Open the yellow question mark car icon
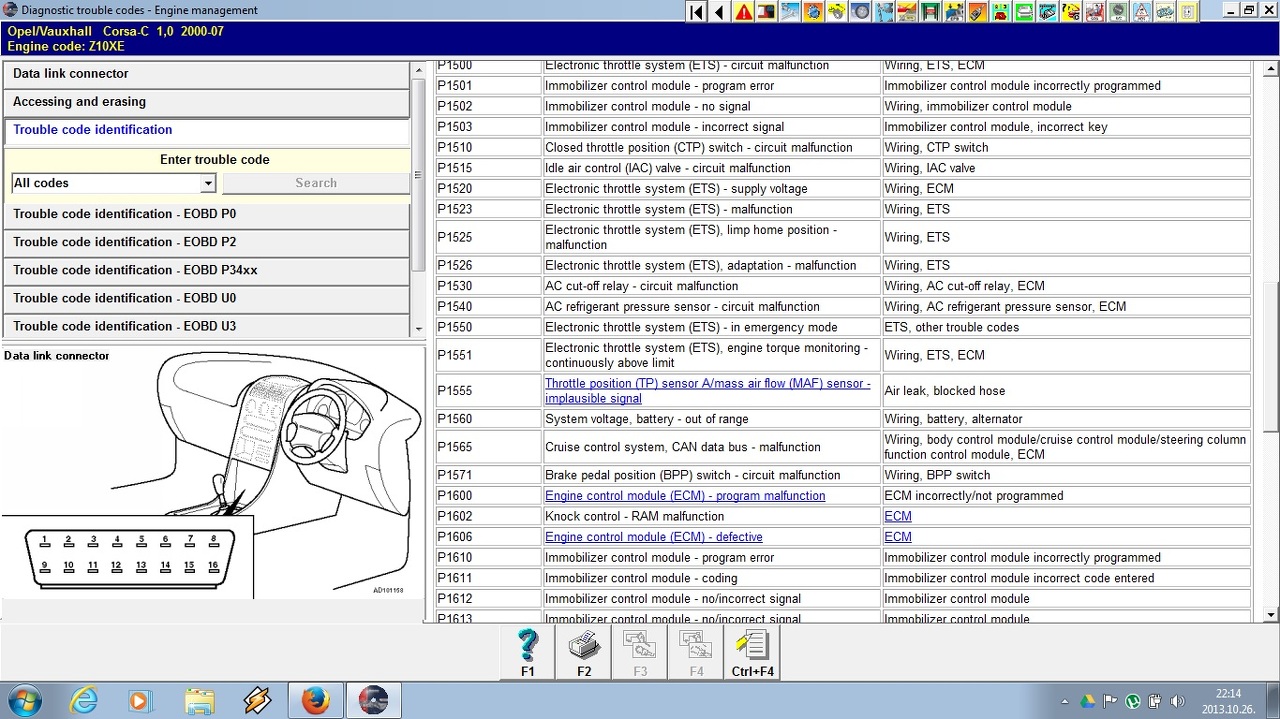Image resolution: width=1280 pixels, height=719 pixels. pos(1071,12)
